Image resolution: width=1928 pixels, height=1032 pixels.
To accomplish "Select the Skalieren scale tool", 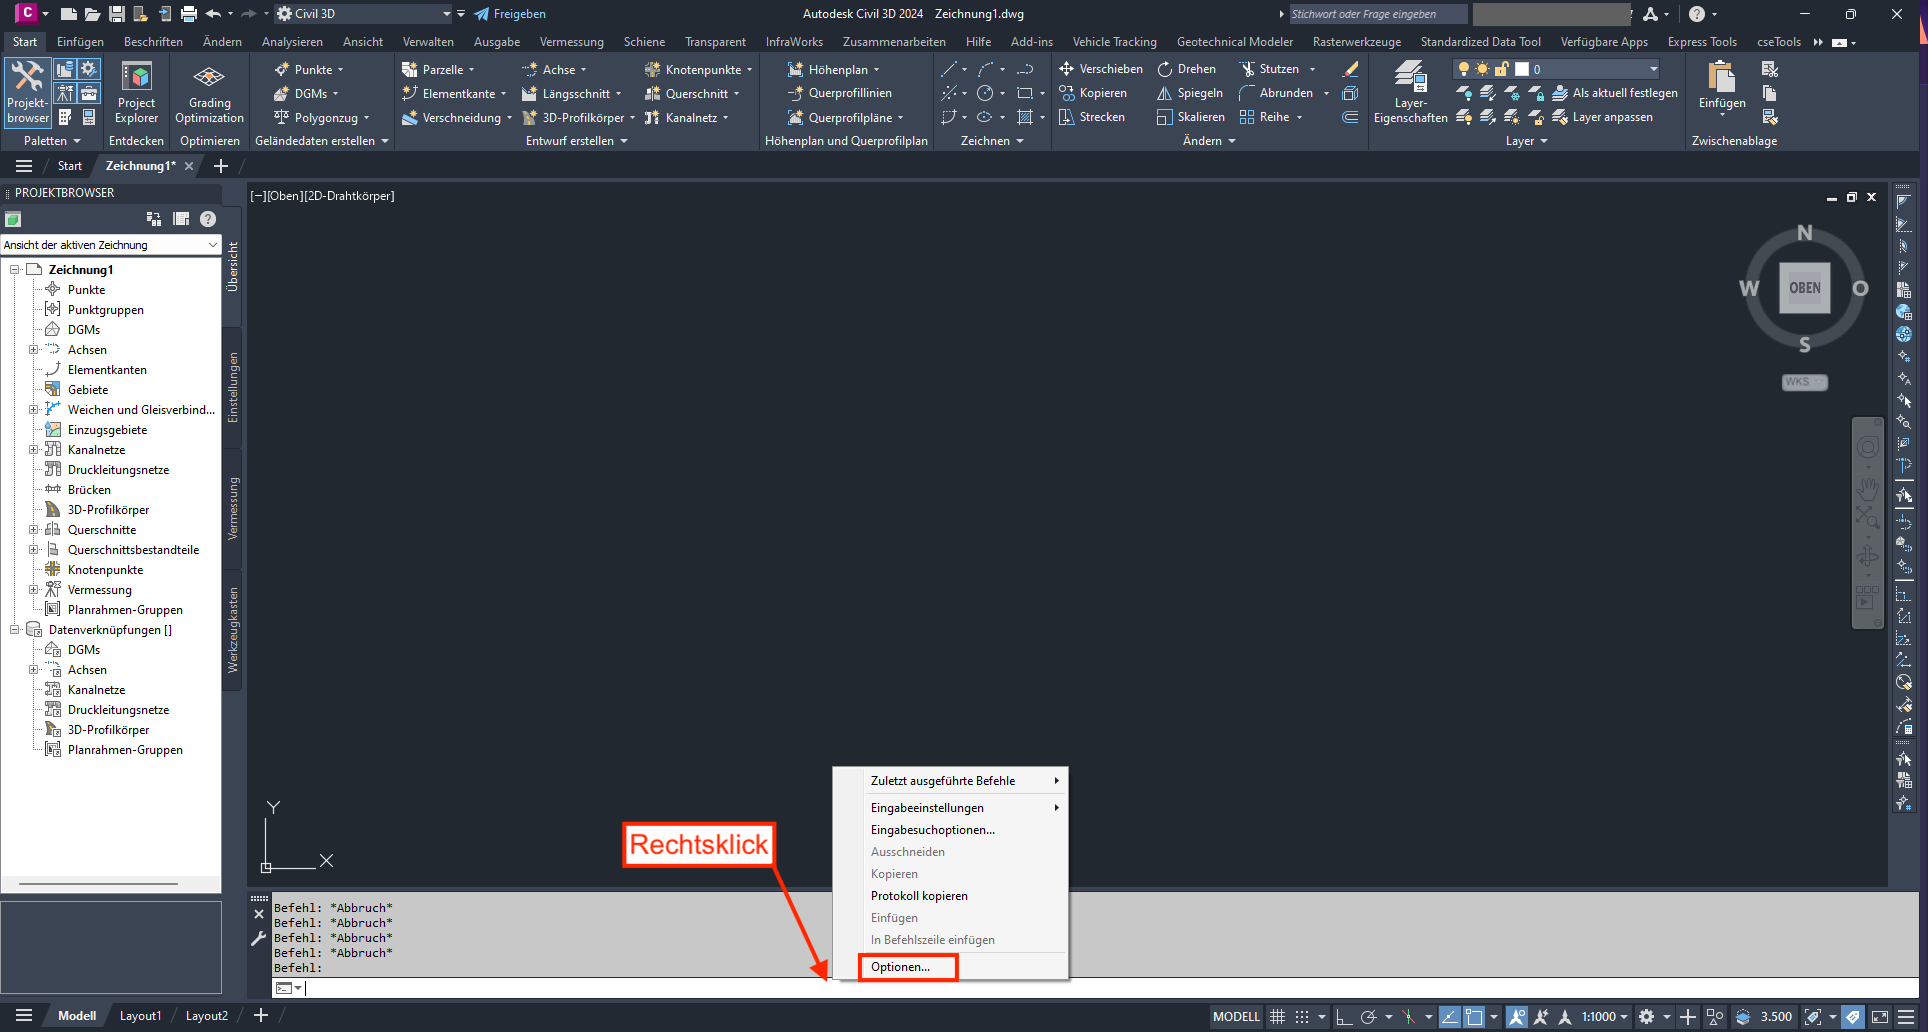I will (1190, 117).
